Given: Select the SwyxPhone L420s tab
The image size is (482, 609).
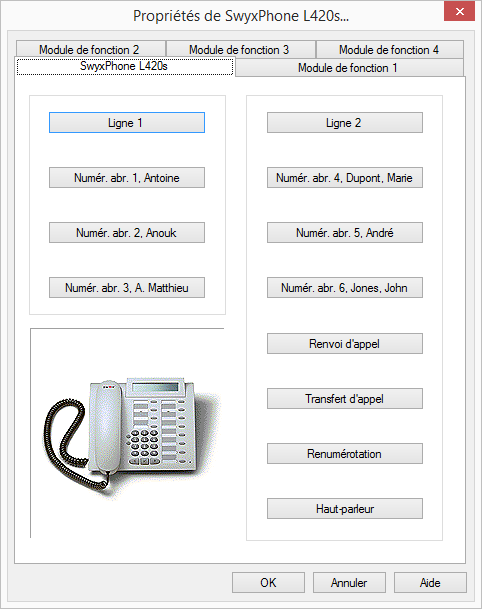Looking at the screenshot, I should coord(125,66).
